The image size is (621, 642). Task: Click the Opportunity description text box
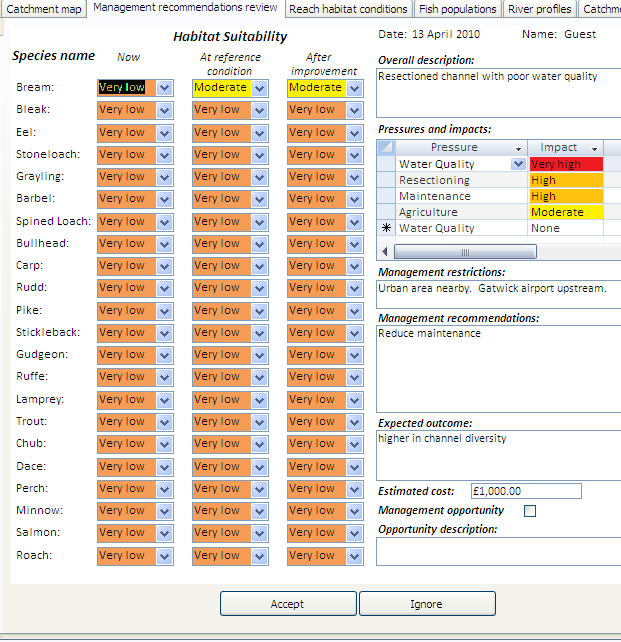(499, 552)
